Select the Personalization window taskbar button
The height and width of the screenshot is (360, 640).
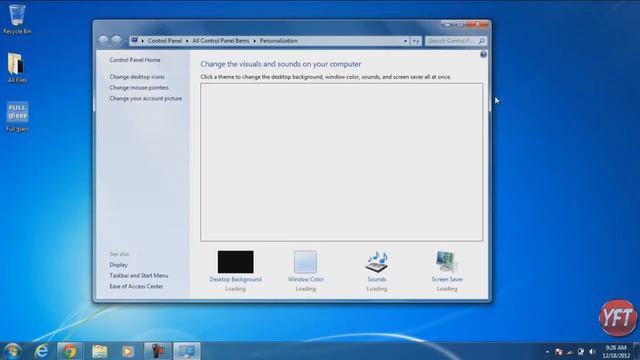click(x=187, y=351)
